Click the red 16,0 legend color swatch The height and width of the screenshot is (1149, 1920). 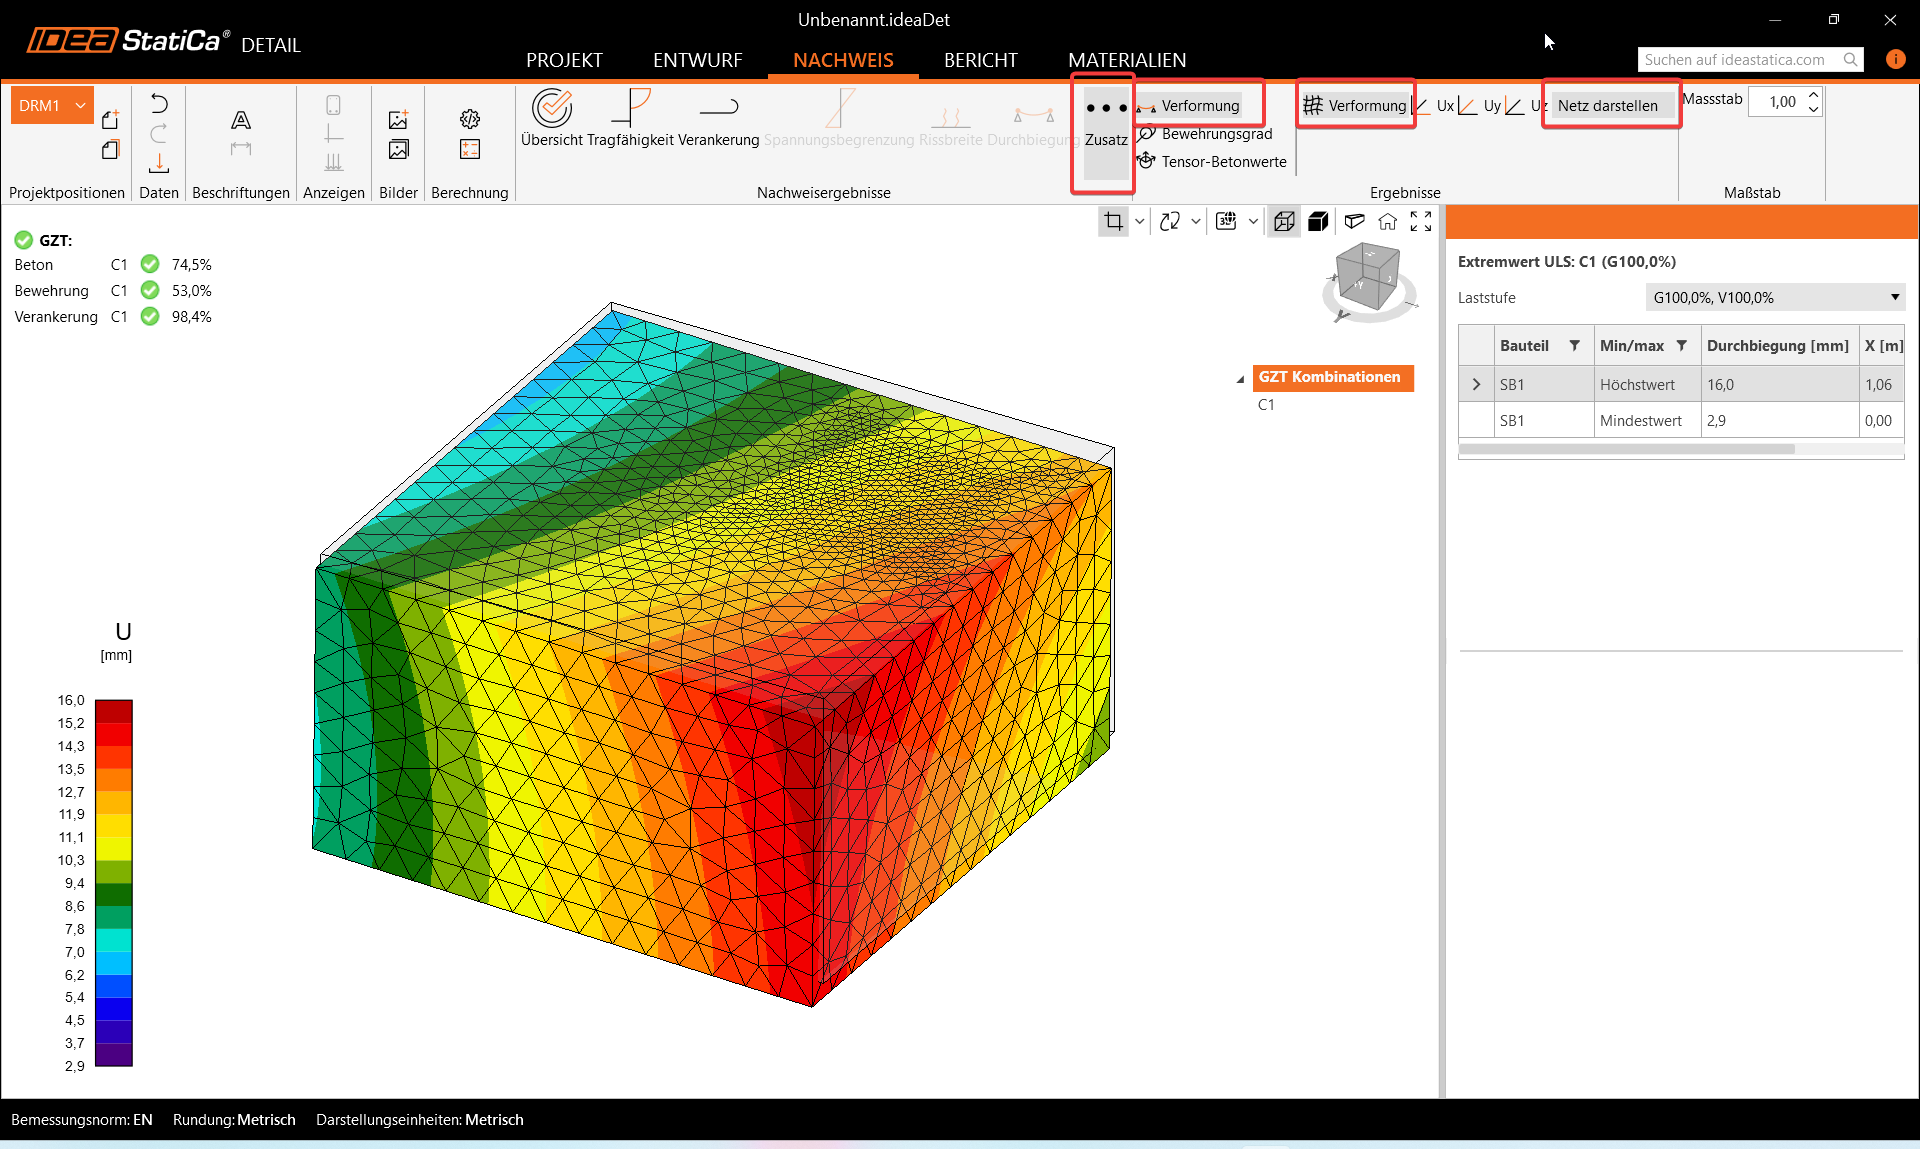(113, 710)
